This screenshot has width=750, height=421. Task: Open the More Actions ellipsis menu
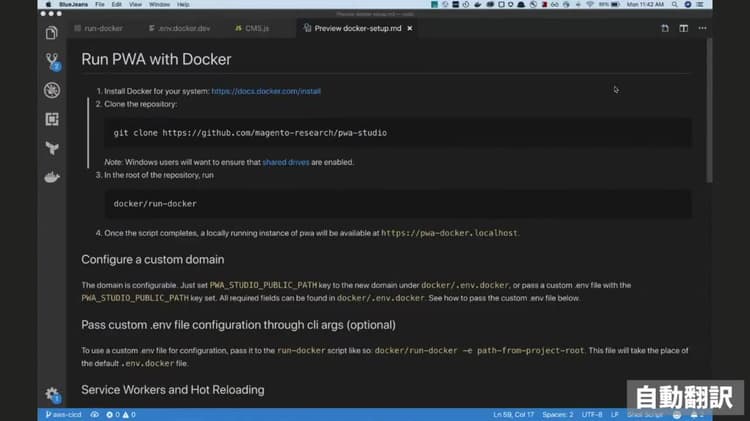(702, 28)
